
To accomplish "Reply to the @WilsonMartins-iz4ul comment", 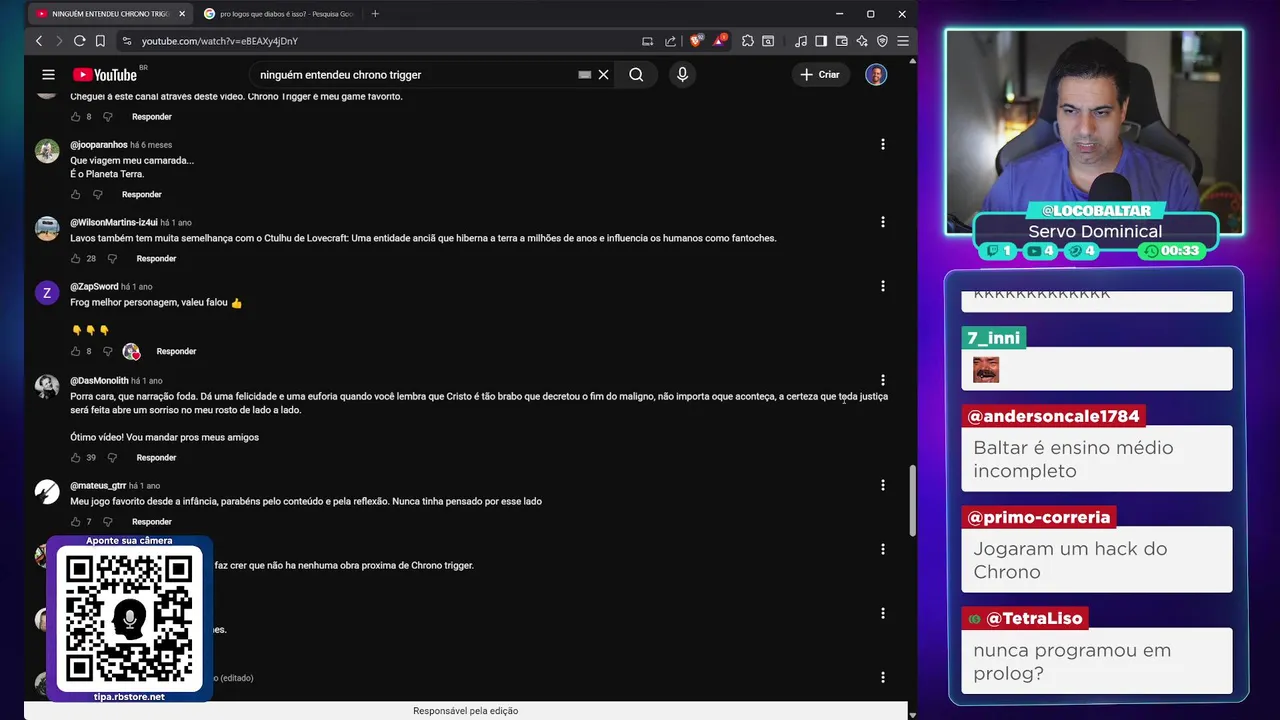I will point(156,258).
